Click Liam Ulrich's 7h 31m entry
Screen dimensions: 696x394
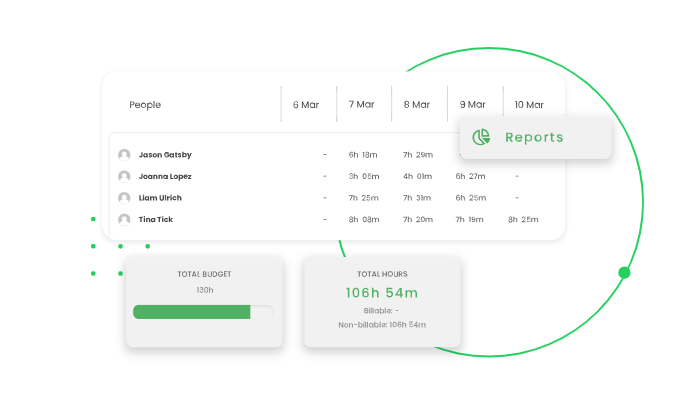(x=417, y=198)
